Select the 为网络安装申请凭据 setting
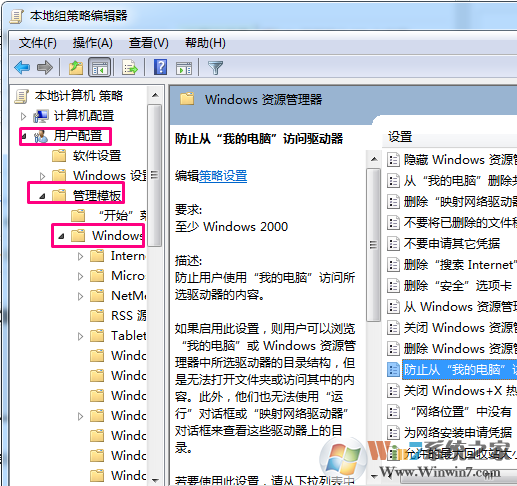Viewport: 517px width, 486px height. point(458,433)
